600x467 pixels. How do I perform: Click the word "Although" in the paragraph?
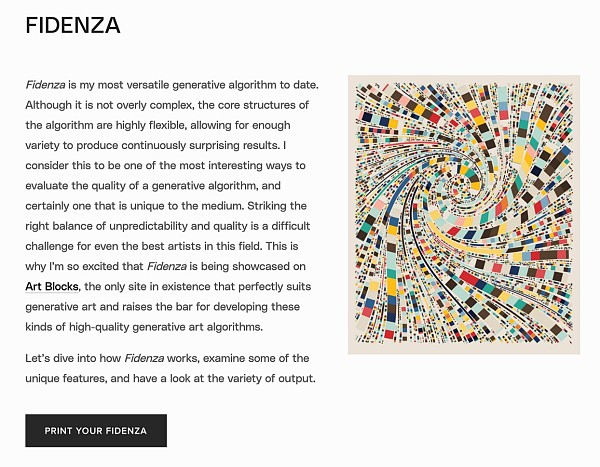[x=52, y=106]
